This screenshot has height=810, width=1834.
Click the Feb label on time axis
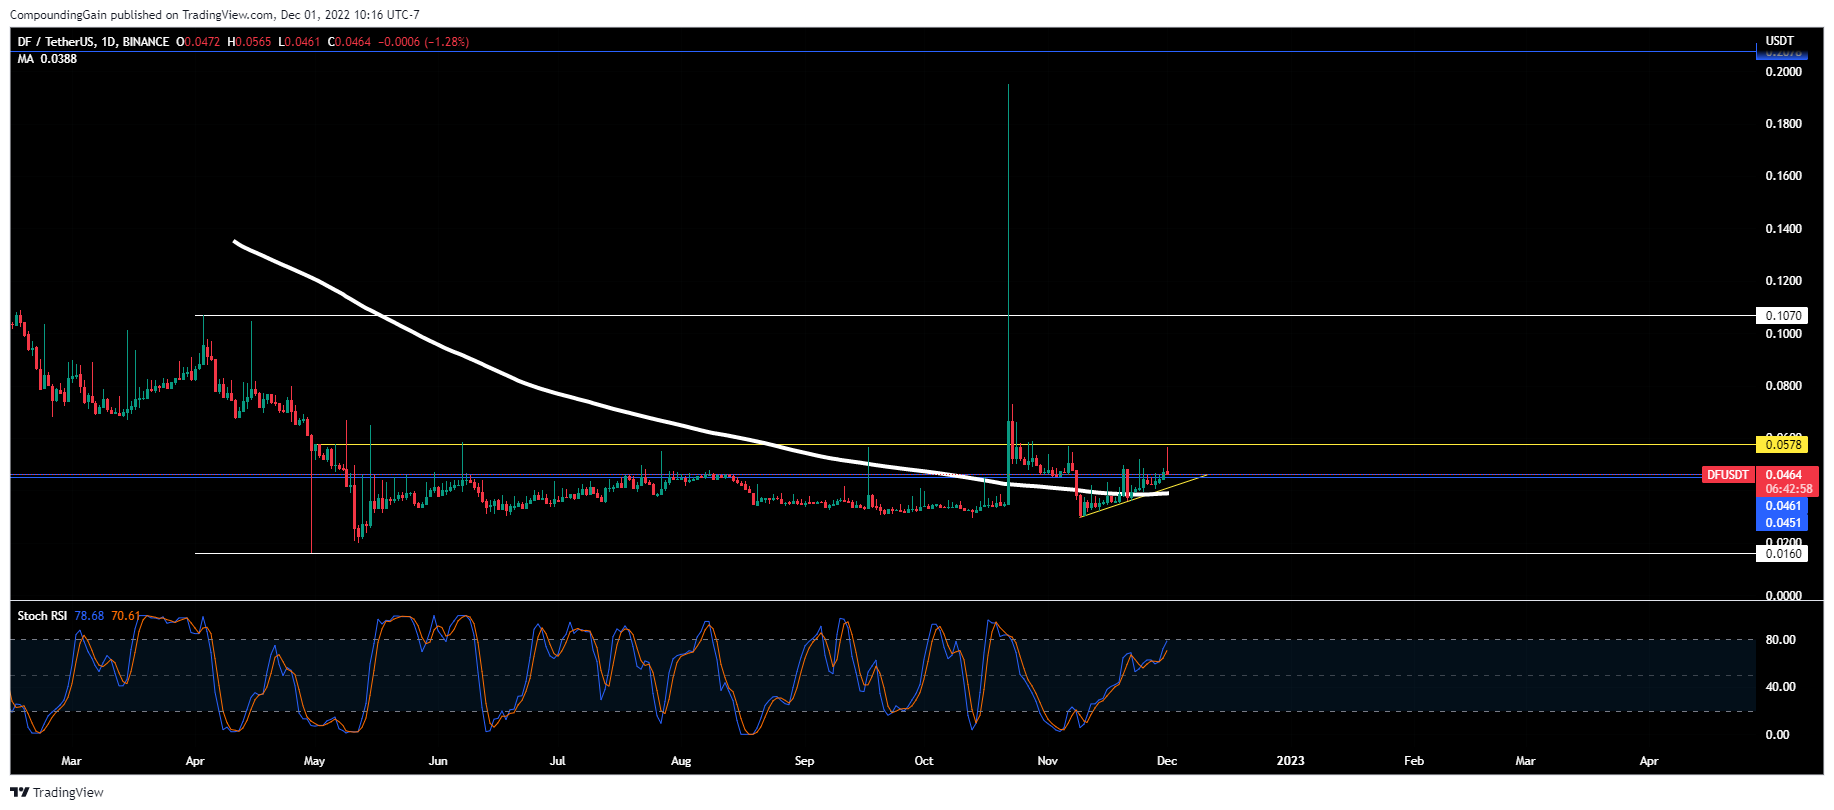coord(1414,761)
